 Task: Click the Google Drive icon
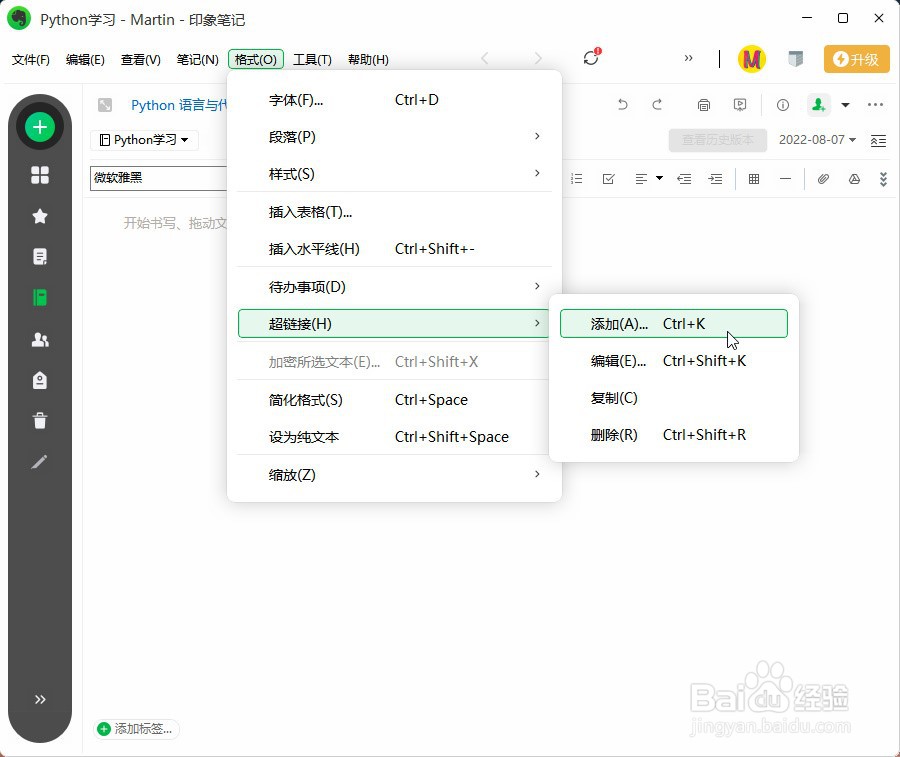tap(854, 179)
